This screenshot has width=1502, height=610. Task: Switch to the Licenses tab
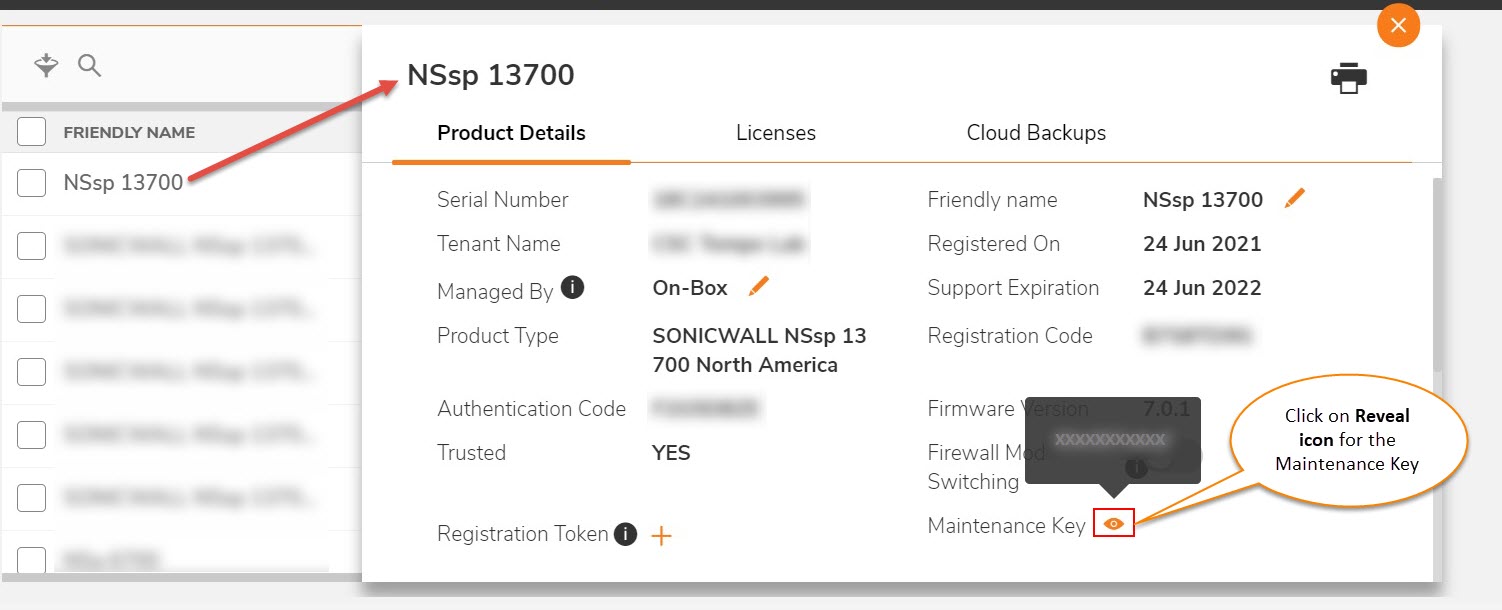pyautogui.click(x=776, y=133)
